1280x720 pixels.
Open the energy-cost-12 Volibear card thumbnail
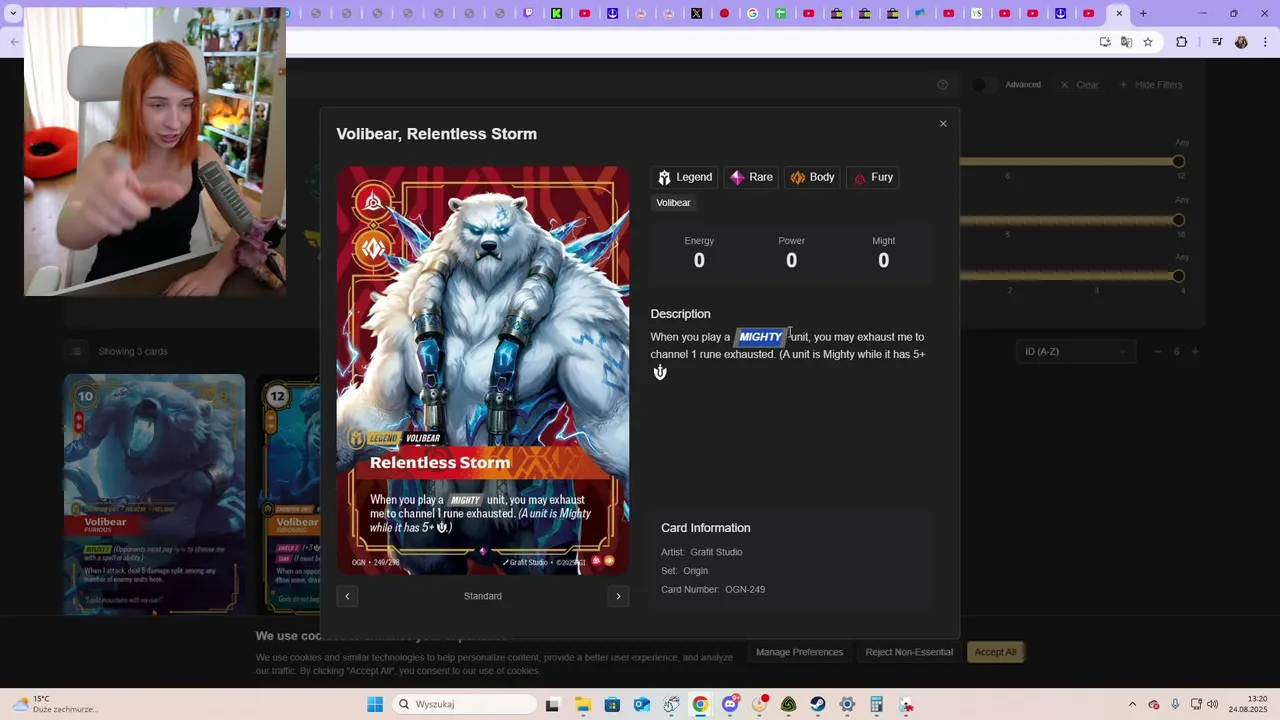tap(288, 495)
